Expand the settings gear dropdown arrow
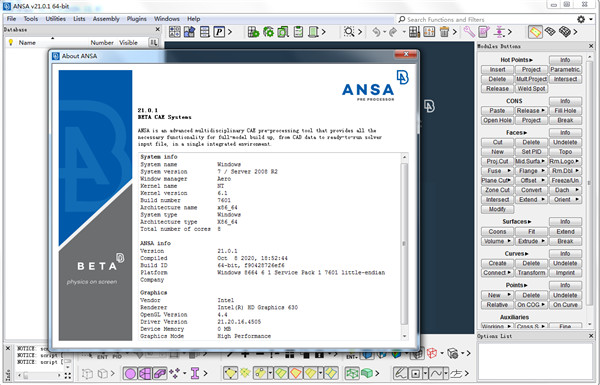 point(591,19)
